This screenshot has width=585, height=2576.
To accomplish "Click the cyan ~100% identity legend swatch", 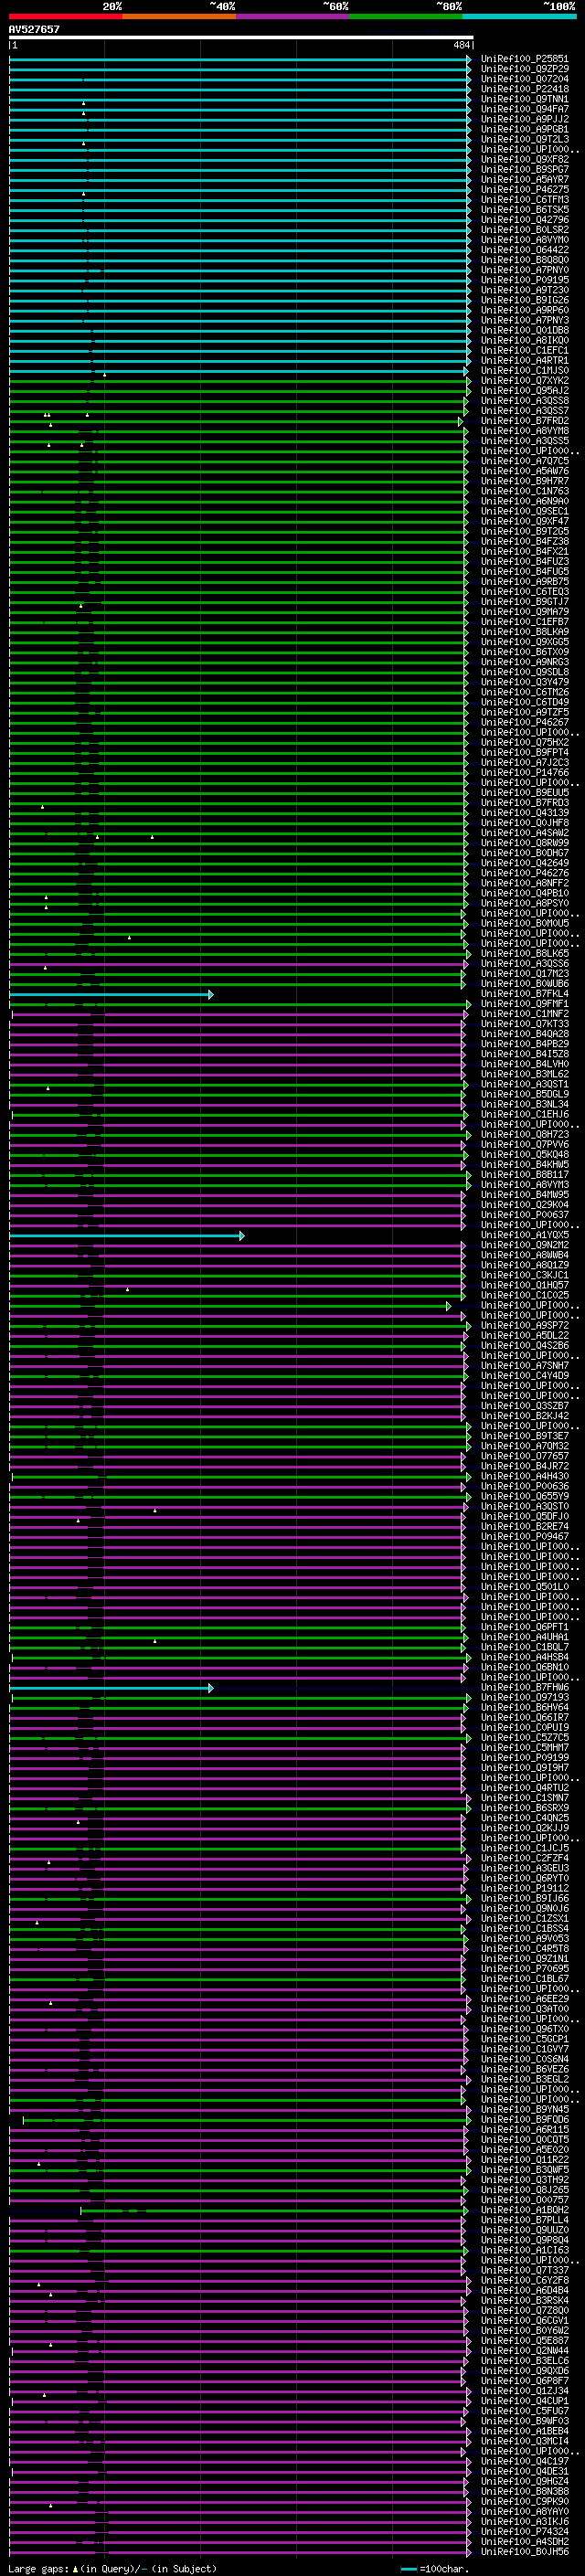I will [x=519, y=16].
